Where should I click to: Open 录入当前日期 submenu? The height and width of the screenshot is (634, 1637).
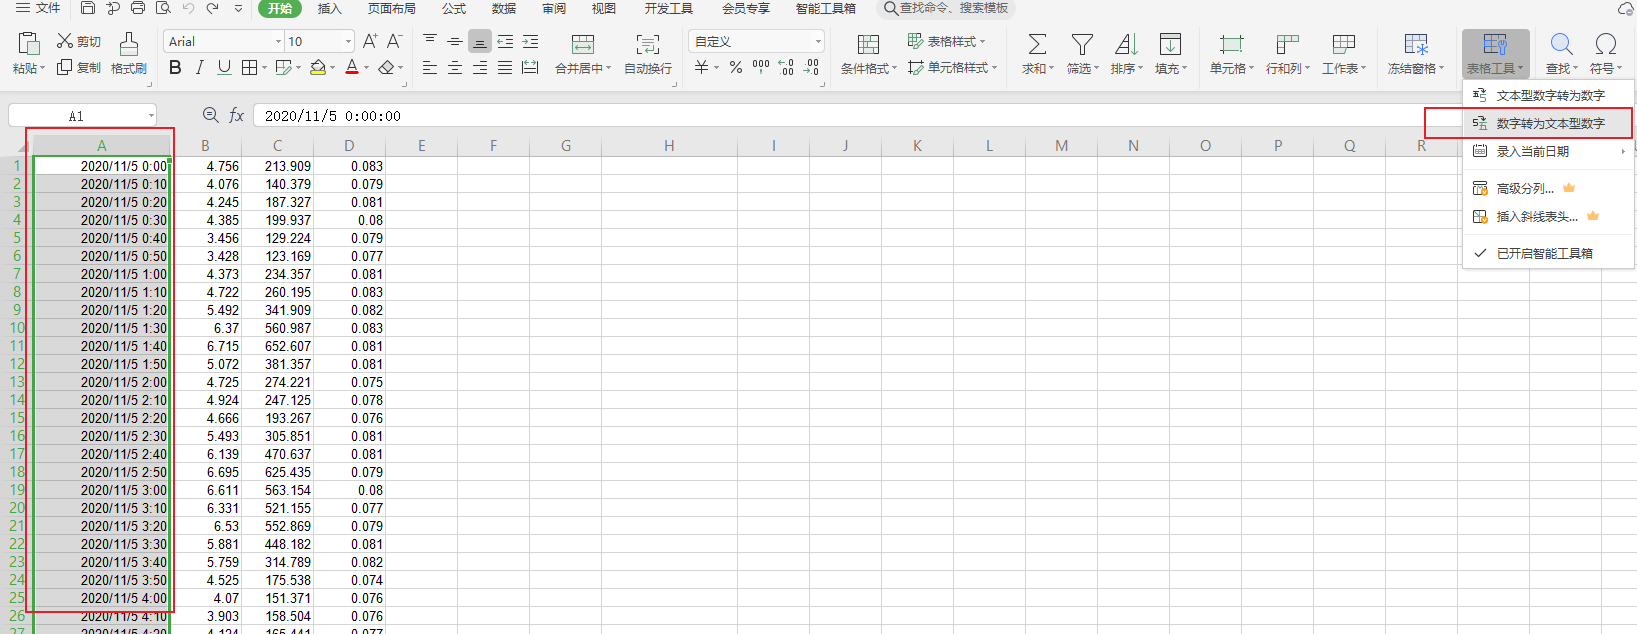tap(1548, 151)
